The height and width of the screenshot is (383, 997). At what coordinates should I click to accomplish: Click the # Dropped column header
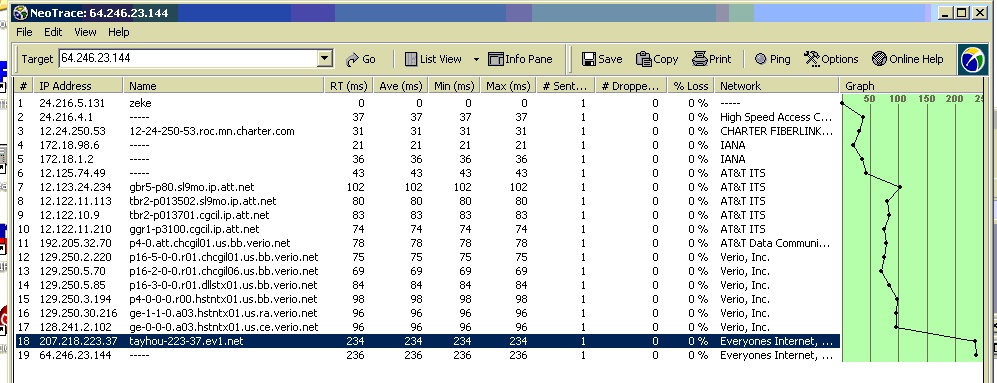click(631, 86)
